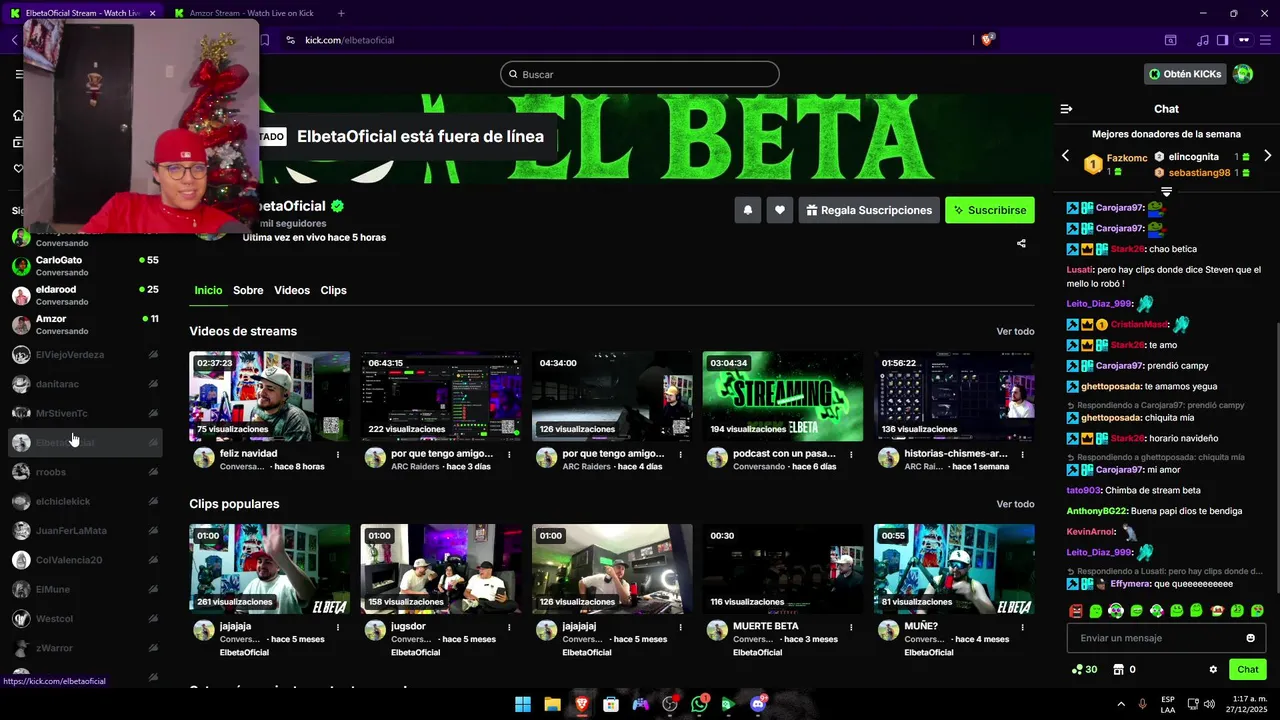Open the feliz navidad video thumbnail
This screenshot has height=720, width=1280.
[x=270, y=396]
